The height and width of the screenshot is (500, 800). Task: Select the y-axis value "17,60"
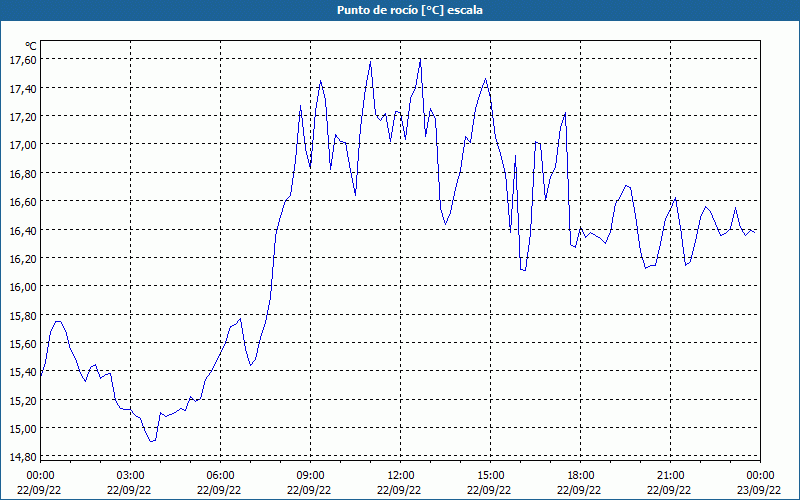23,60
